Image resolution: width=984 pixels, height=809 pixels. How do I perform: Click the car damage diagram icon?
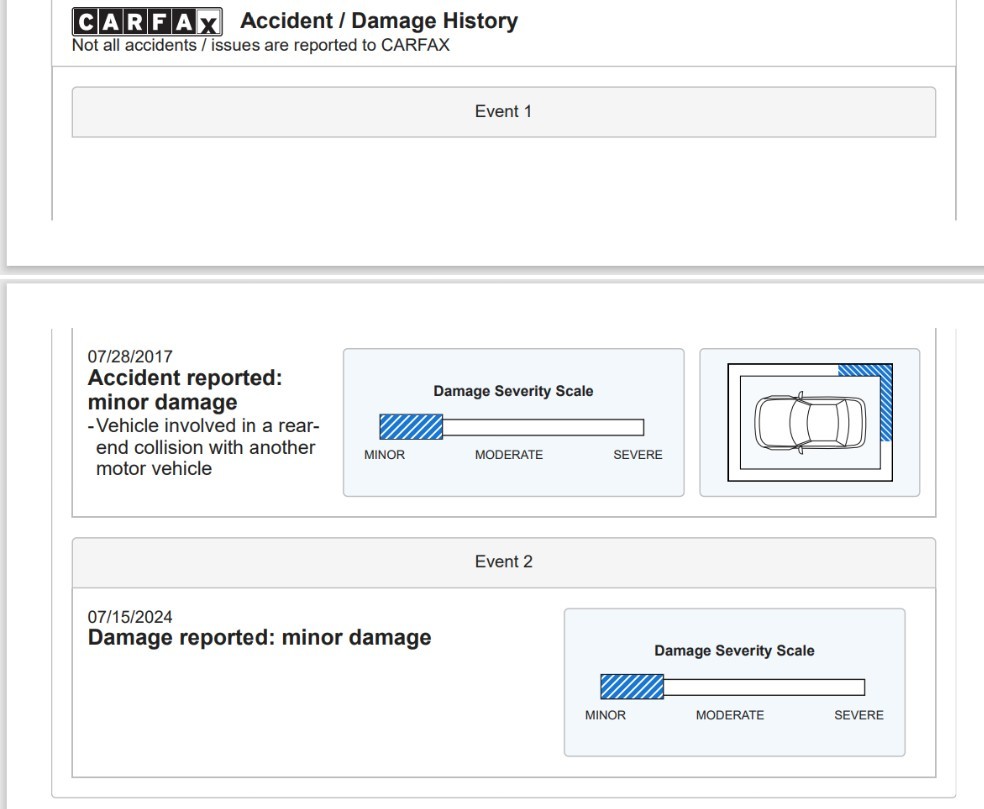[x=810, y=422]
